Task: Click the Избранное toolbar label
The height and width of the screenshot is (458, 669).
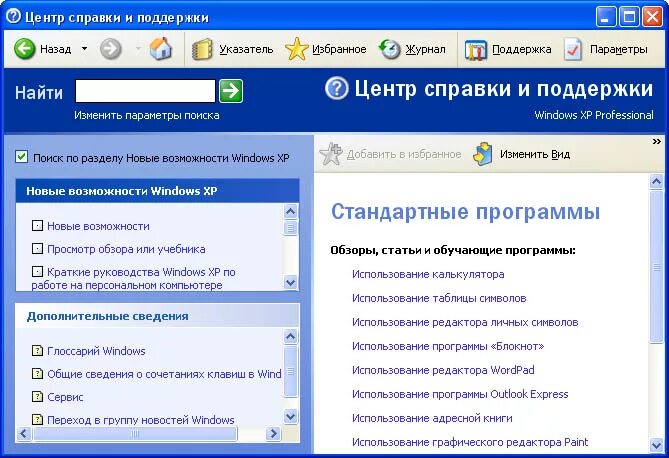Action: pyautogui.click(x=339, y=50)
